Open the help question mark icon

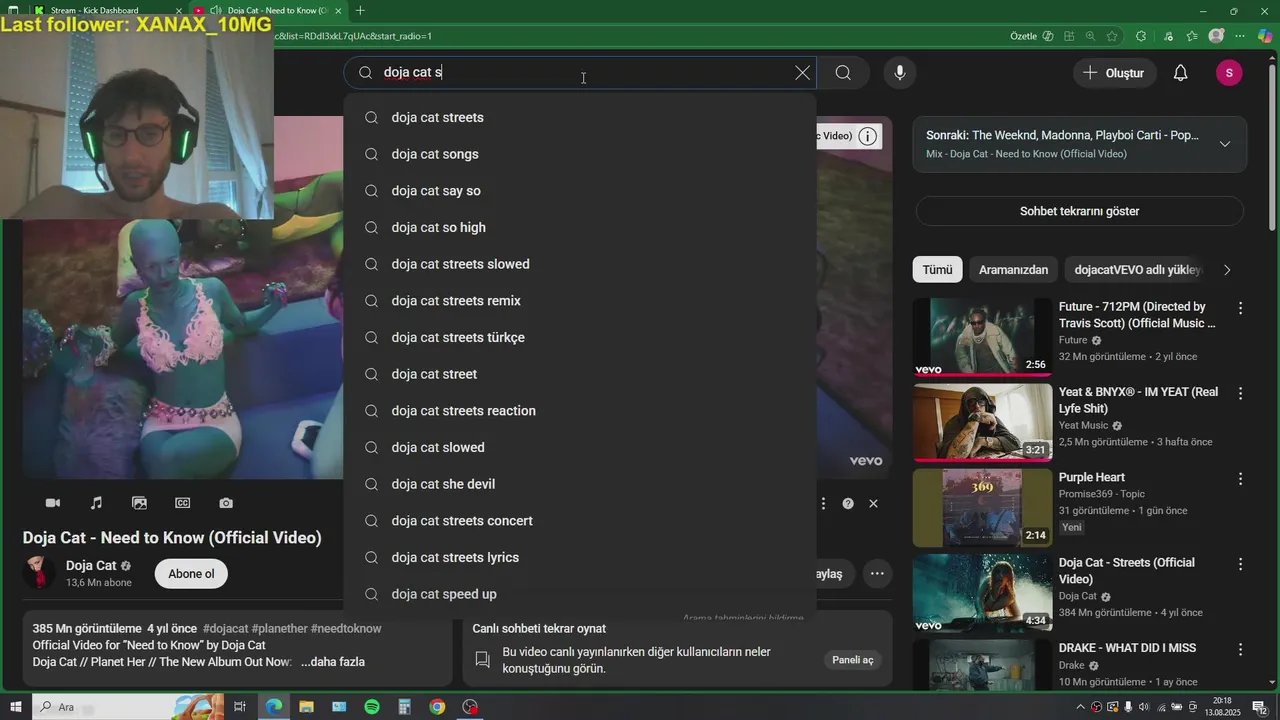pos(848,504)
